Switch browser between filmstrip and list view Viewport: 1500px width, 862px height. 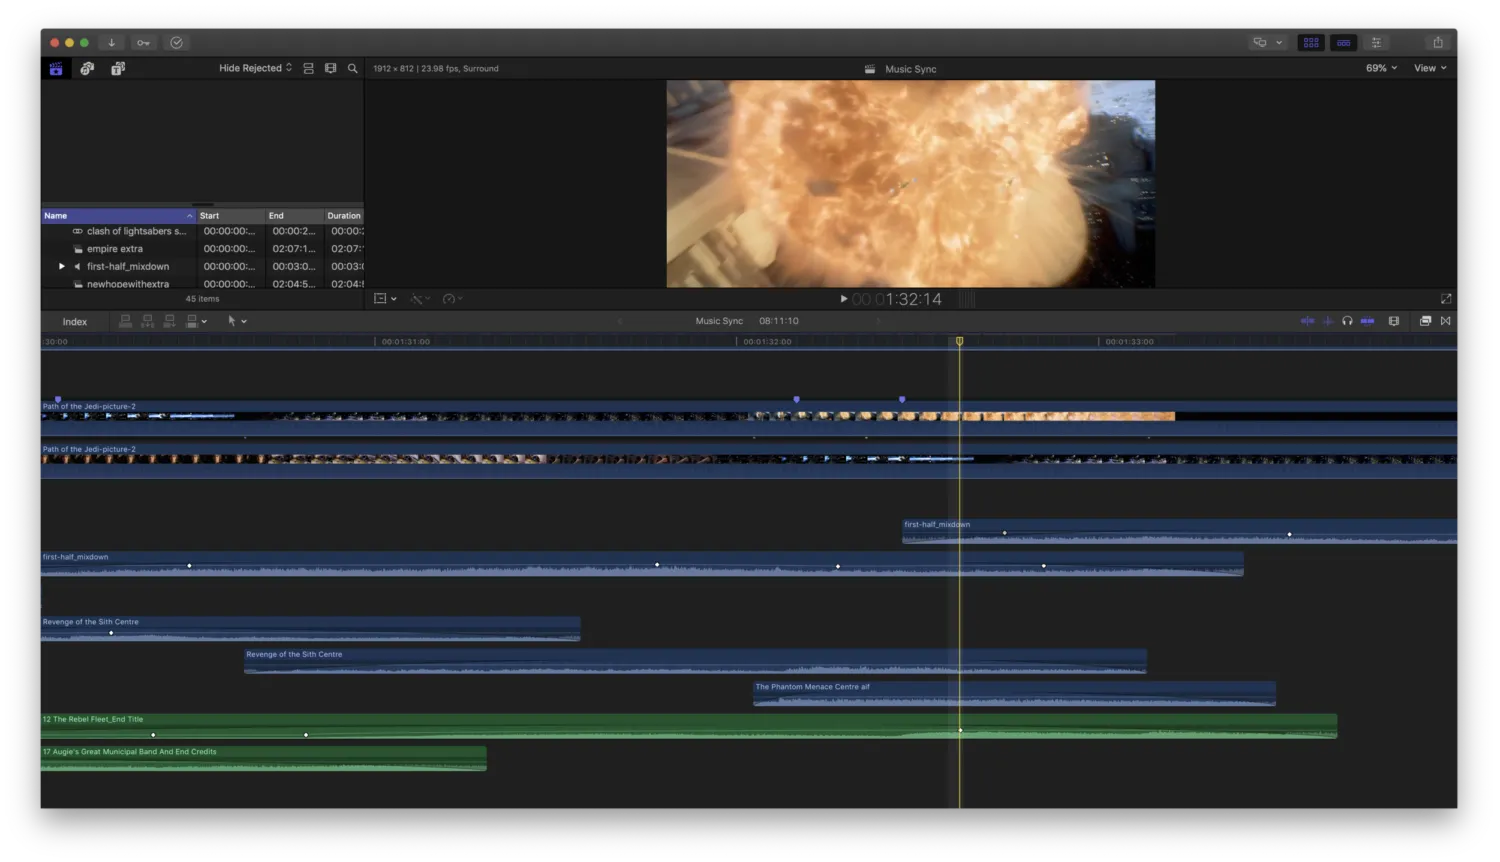[x=308, y=68]
